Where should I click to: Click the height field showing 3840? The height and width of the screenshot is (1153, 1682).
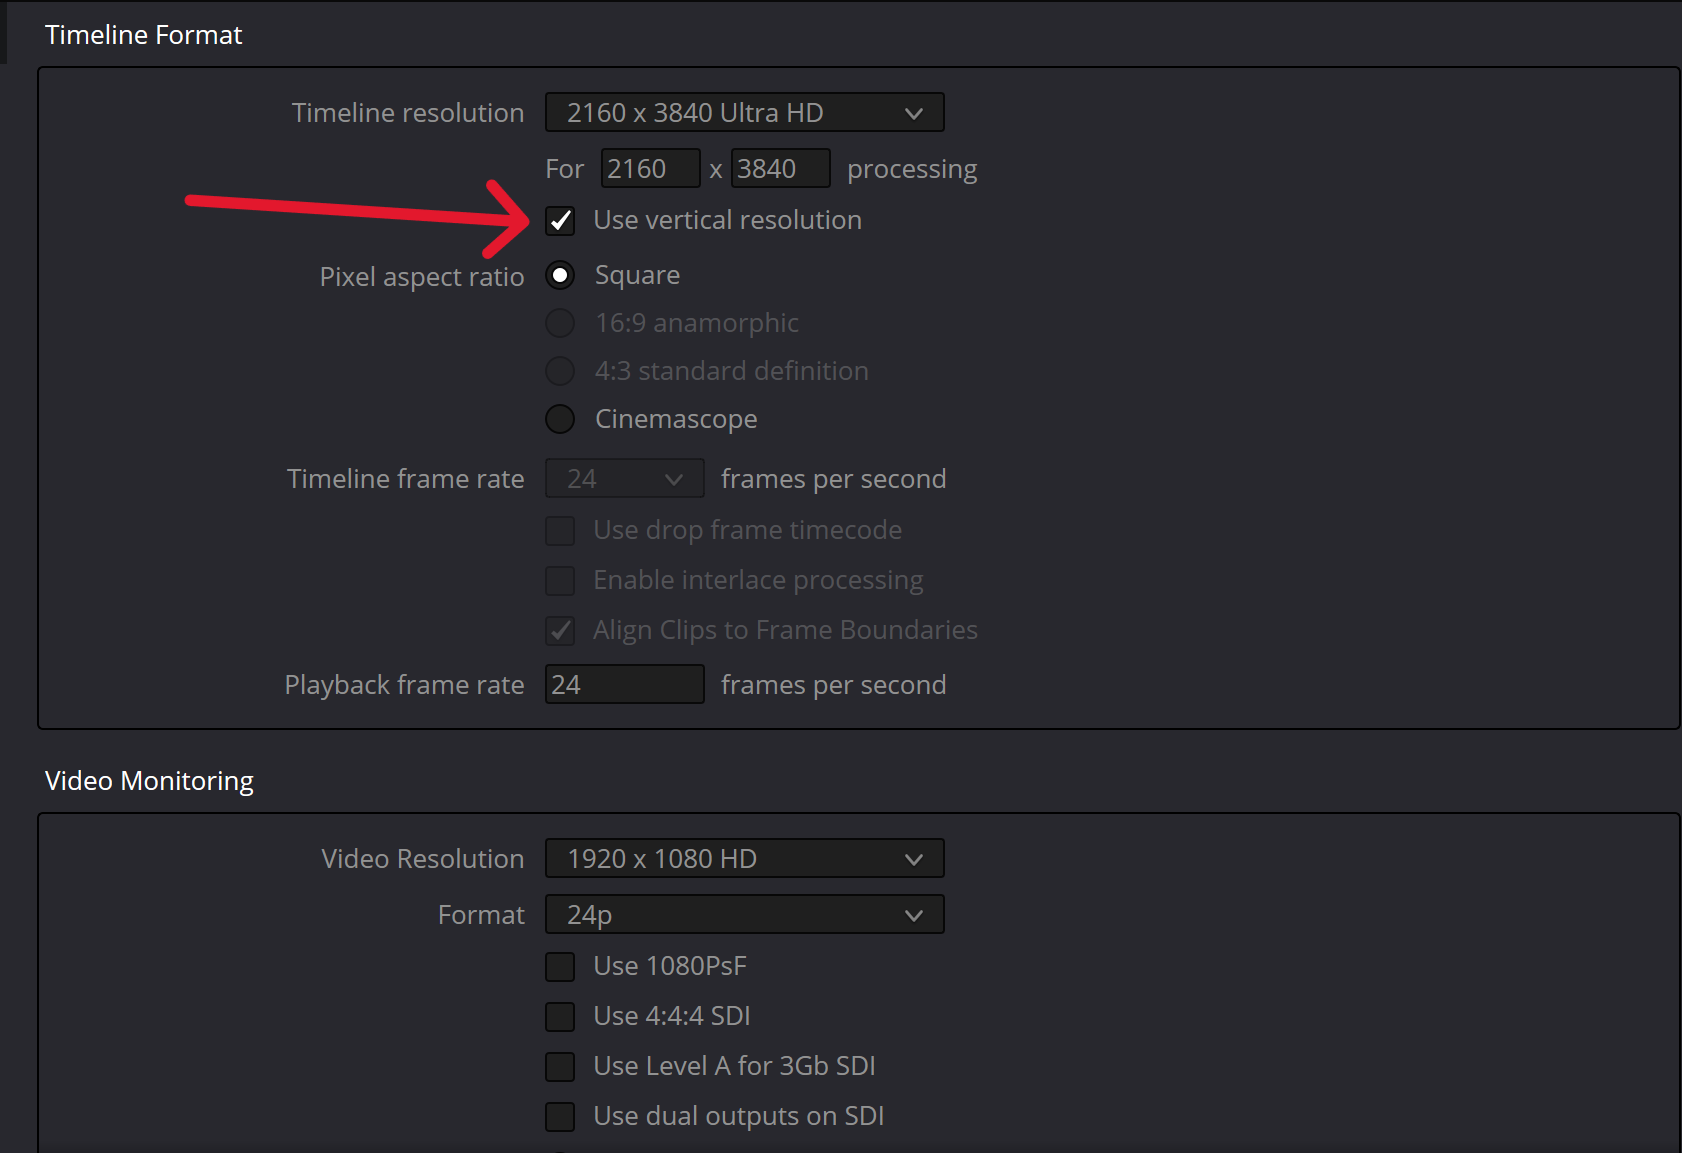[780, 169]
